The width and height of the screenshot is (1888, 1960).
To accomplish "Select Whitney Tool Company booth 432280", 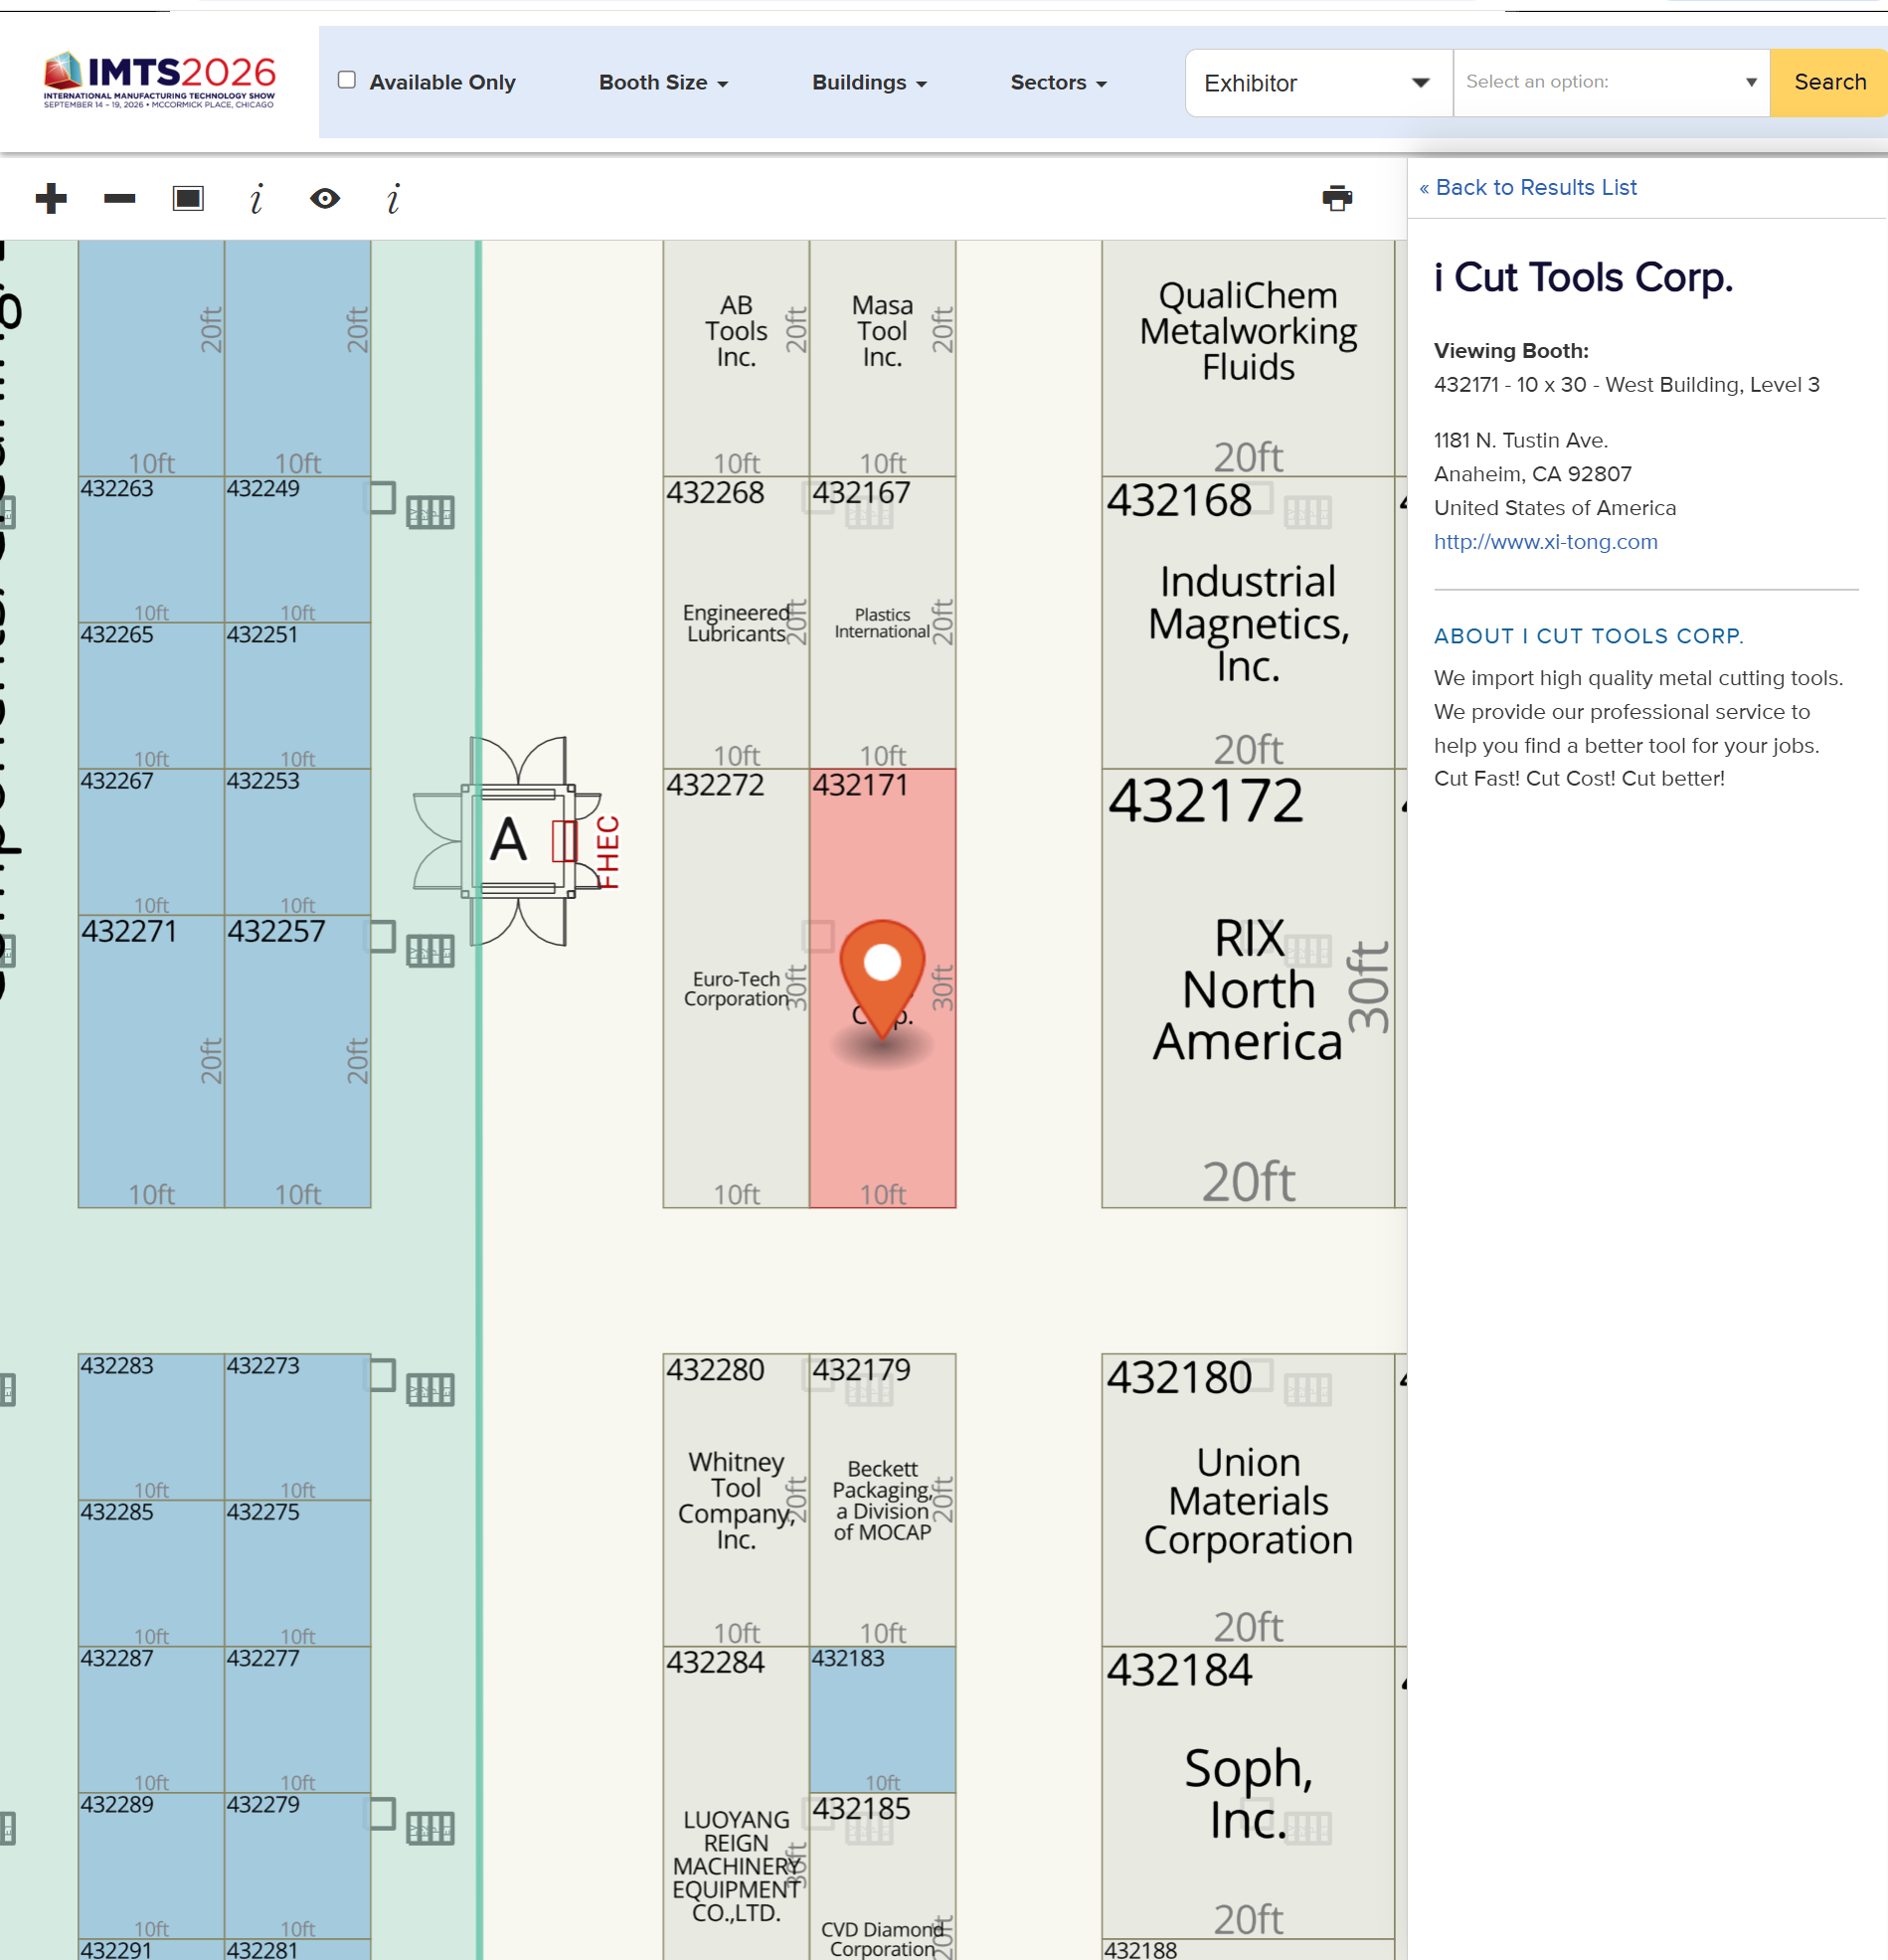I will (736, 1500).
